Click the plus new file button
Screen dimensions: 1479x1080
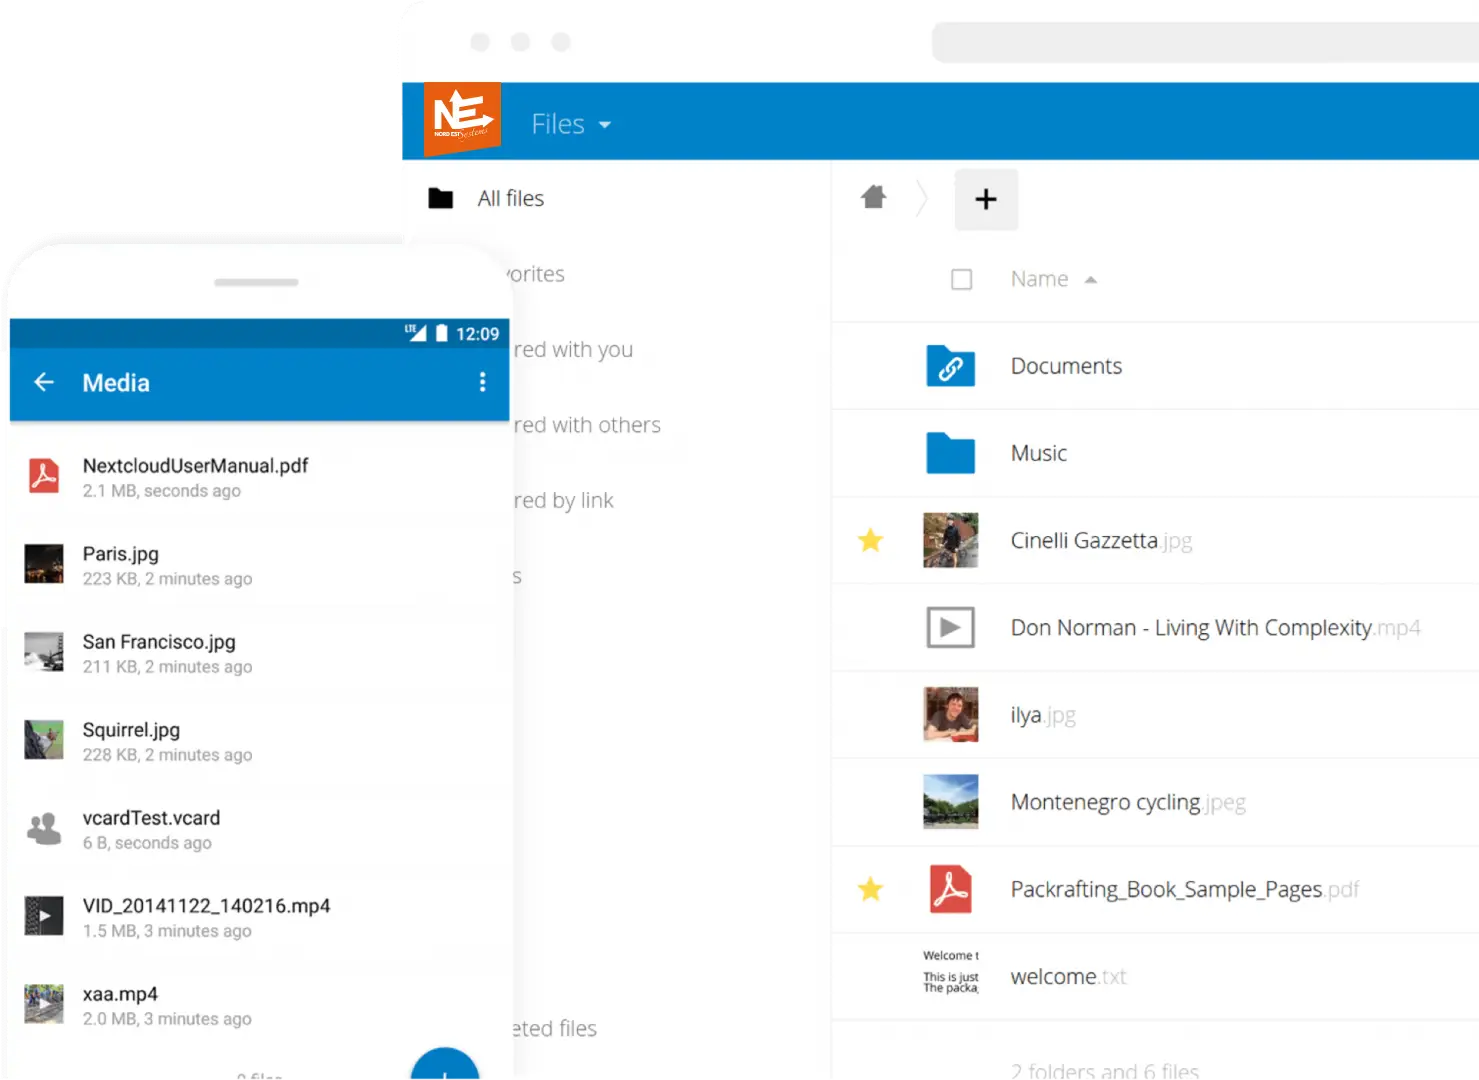pos(985,199)
